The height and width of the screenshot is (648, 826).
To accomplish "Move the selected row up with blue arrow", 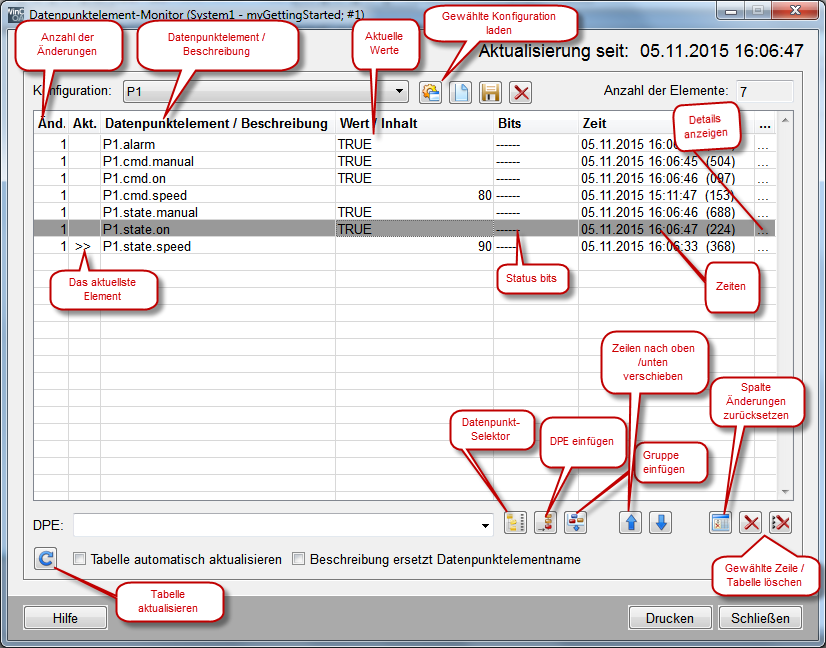I will point(631,523).
